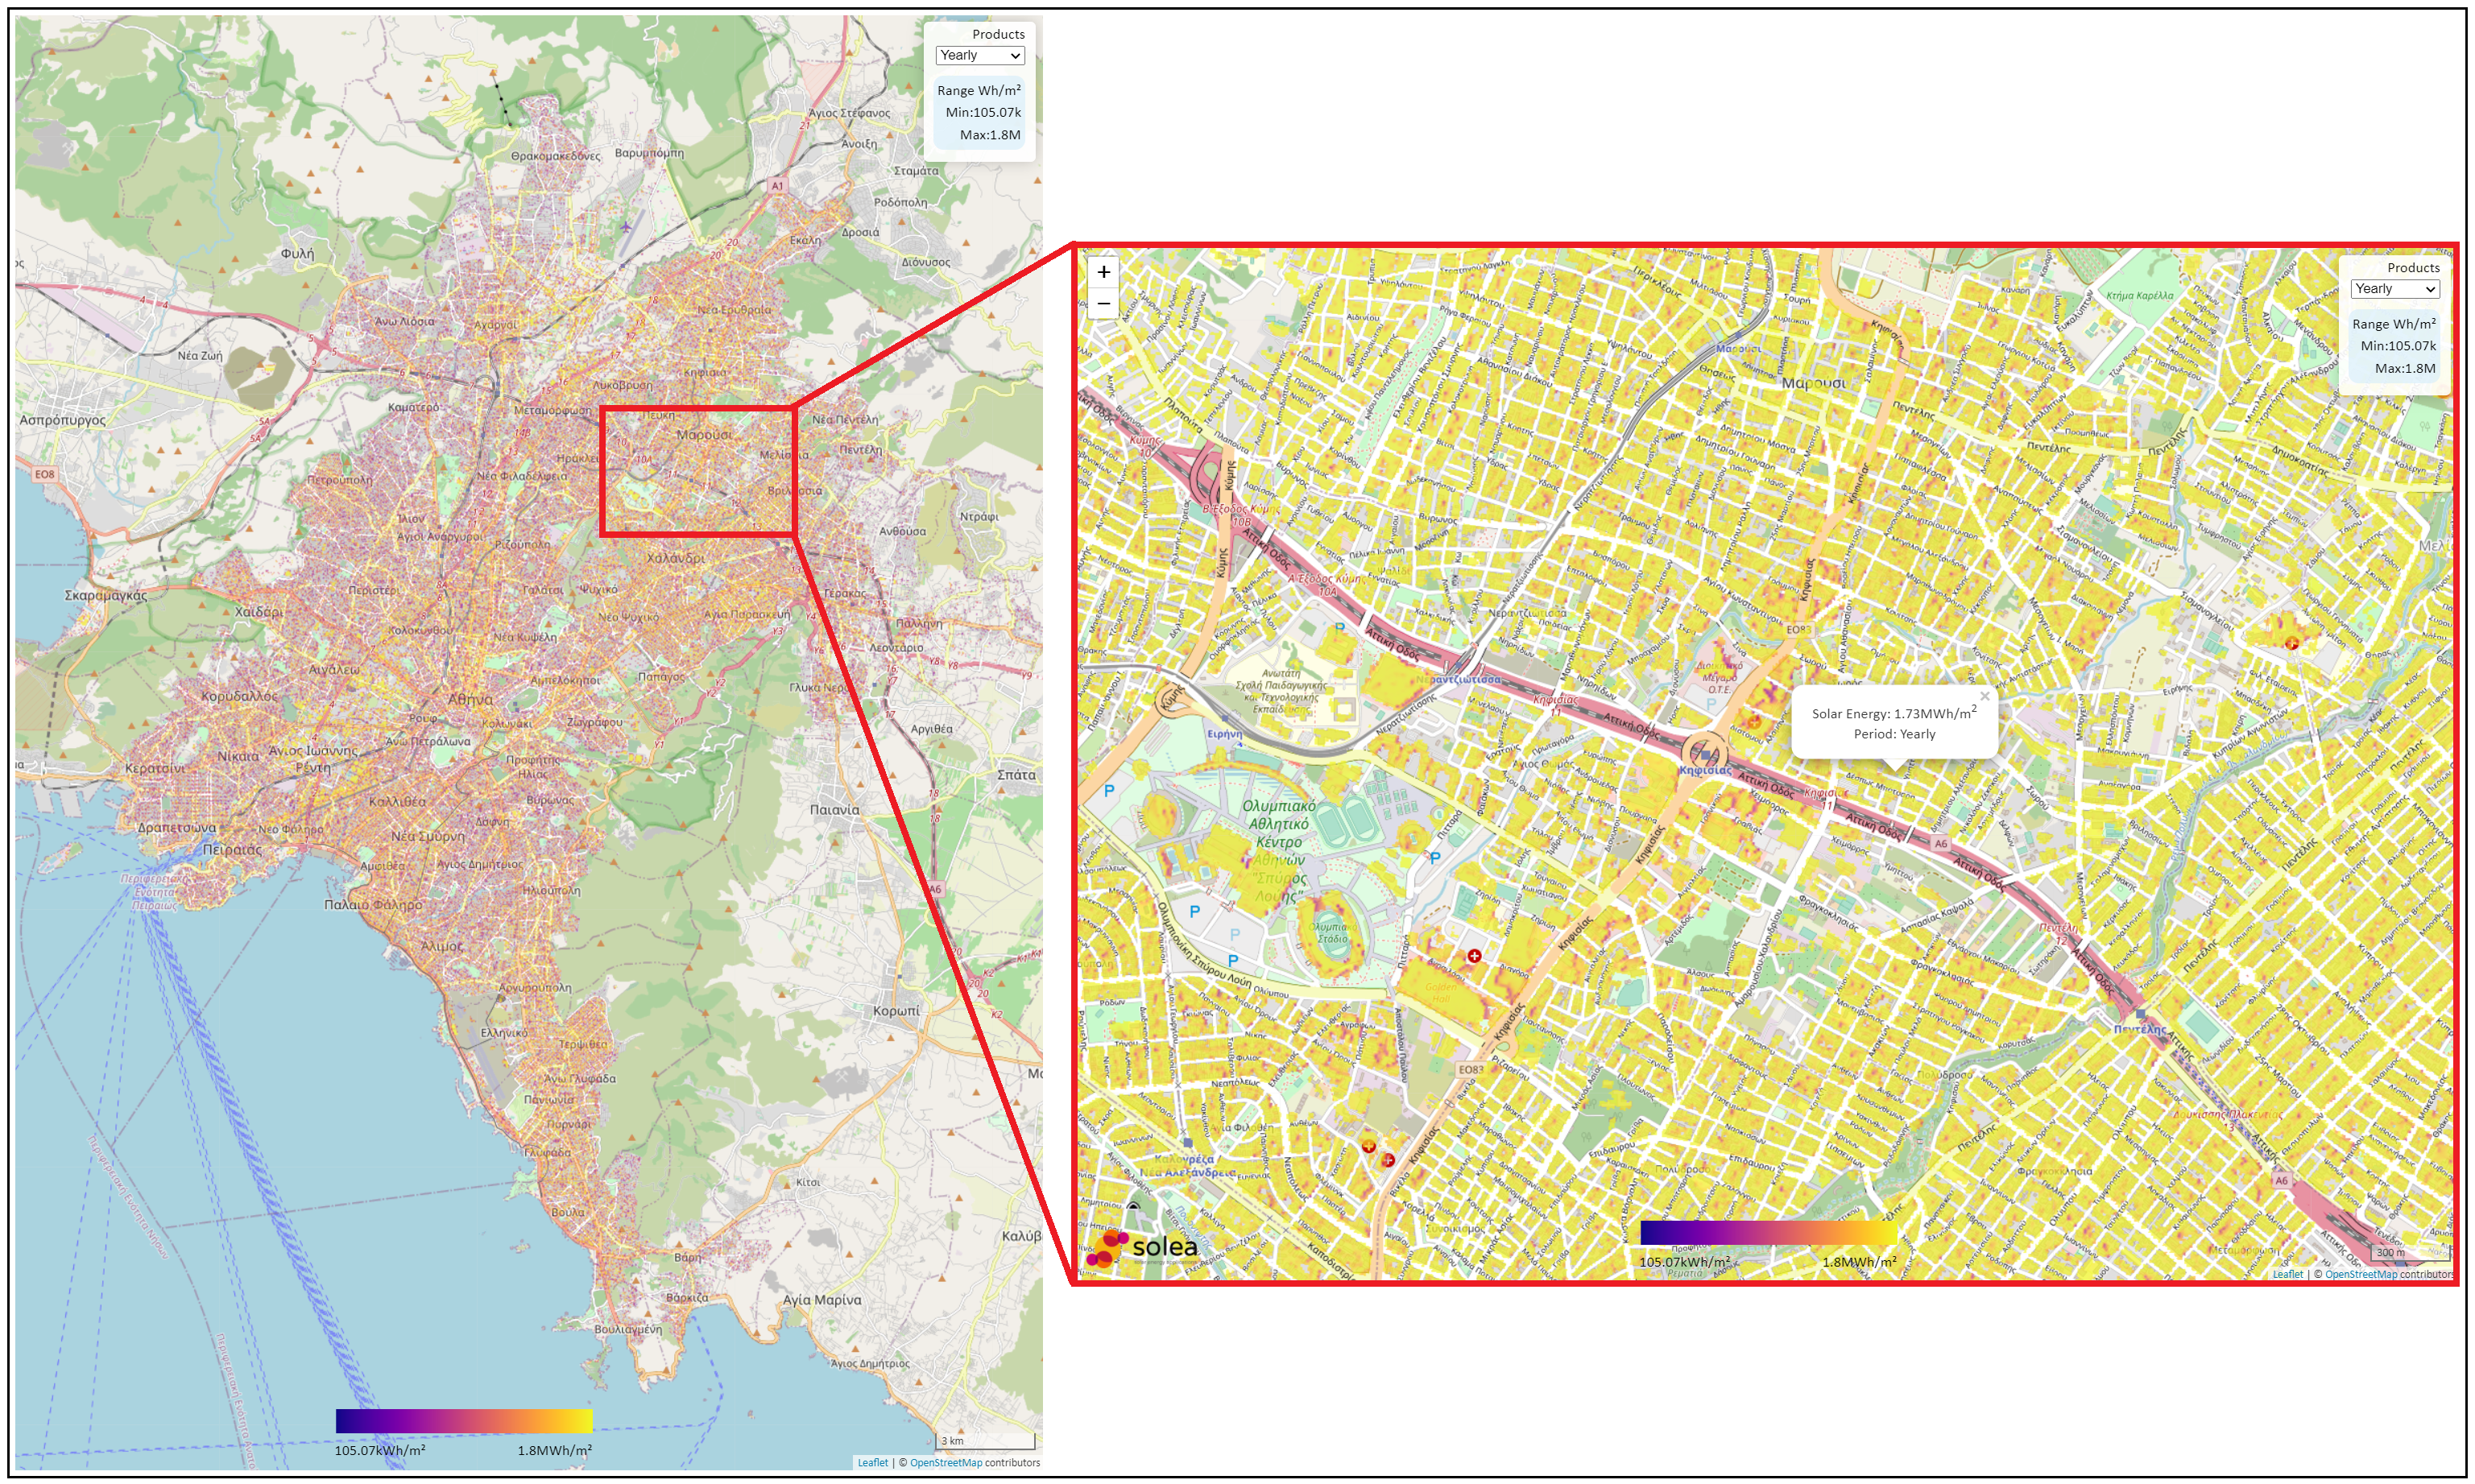
Task: Zoom in with the plus button
Action: [1103, 272]
